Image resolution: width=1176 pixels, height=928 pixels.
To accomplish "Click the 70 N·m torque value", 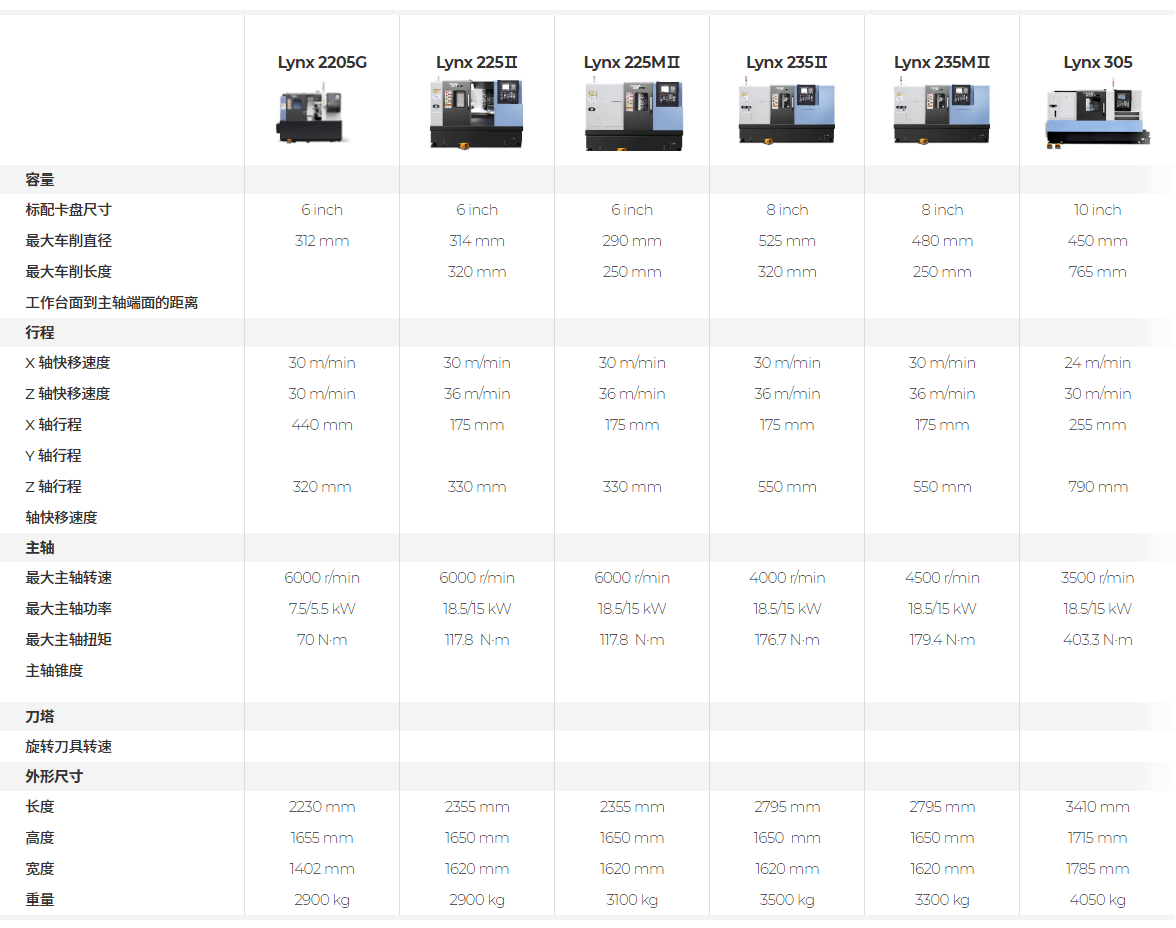I will coord(322,640).
